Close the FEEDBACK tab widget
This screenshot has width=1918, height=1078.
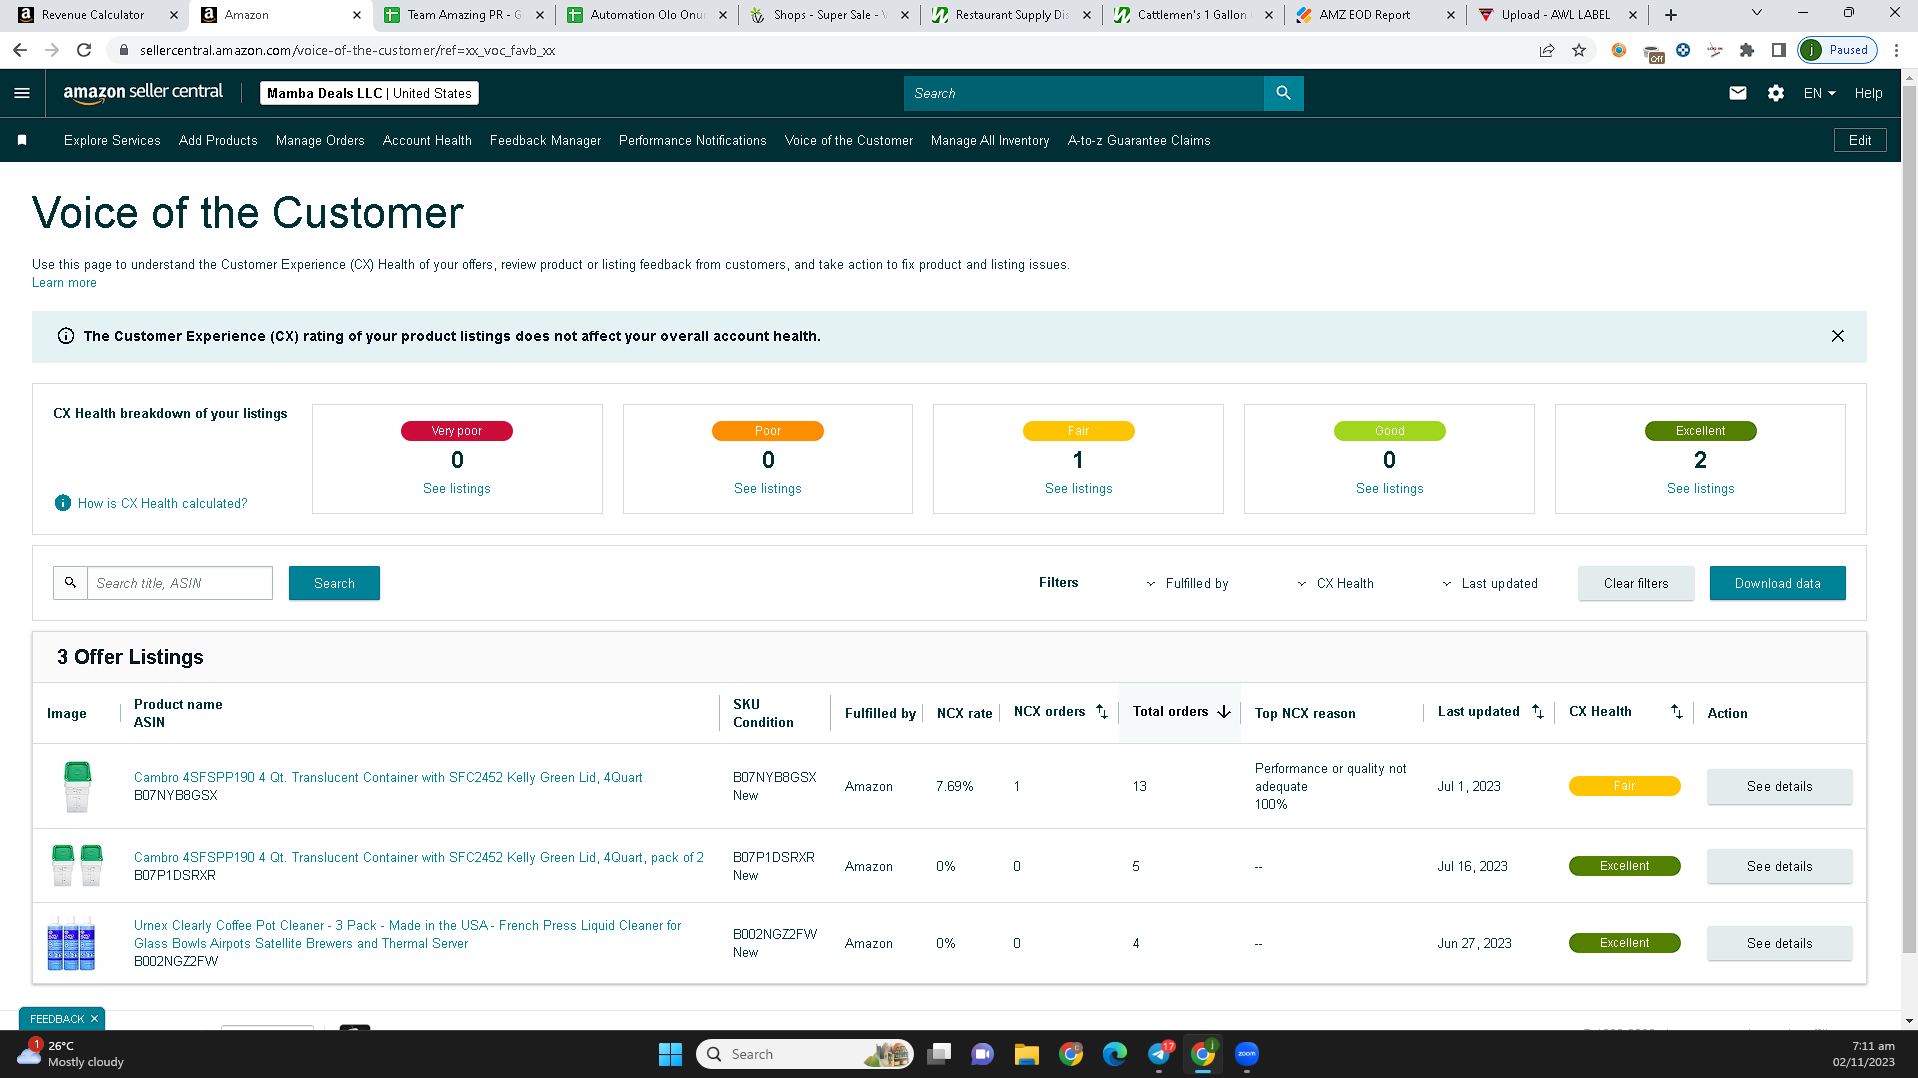pos(95,1019)
